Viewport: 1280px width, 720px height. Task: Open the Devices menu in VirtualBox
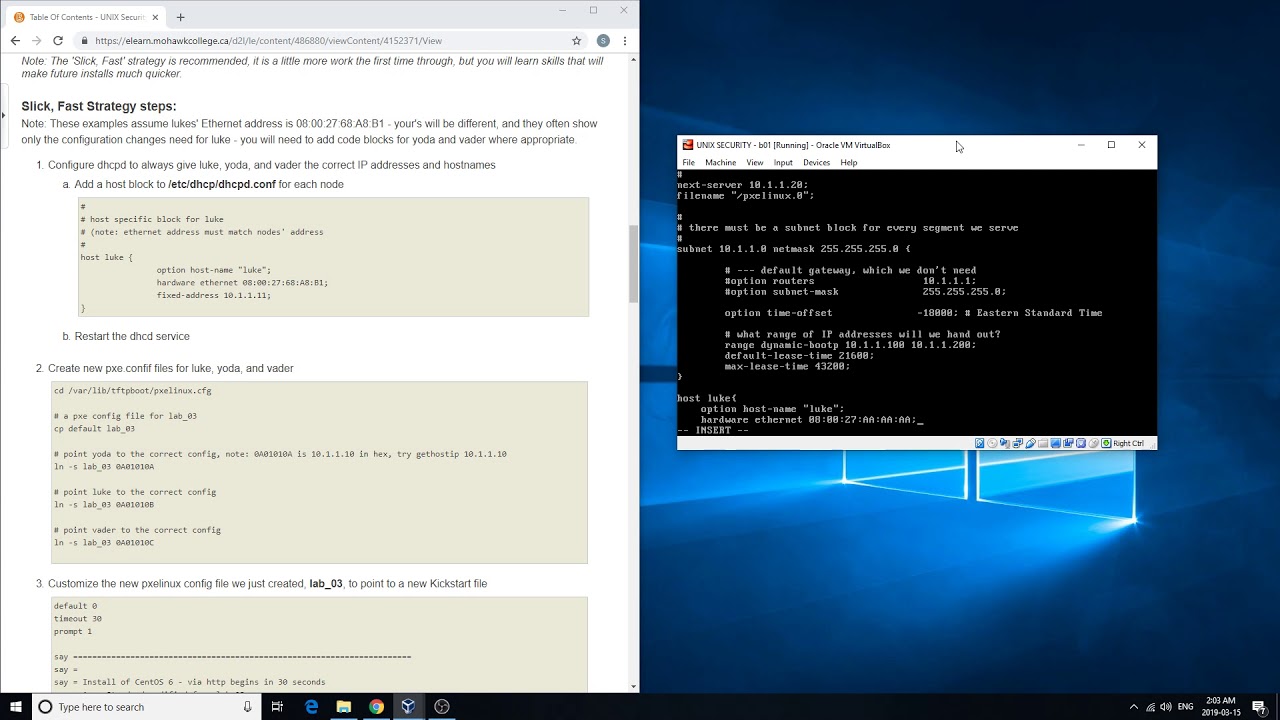click(x=816, y=162)
